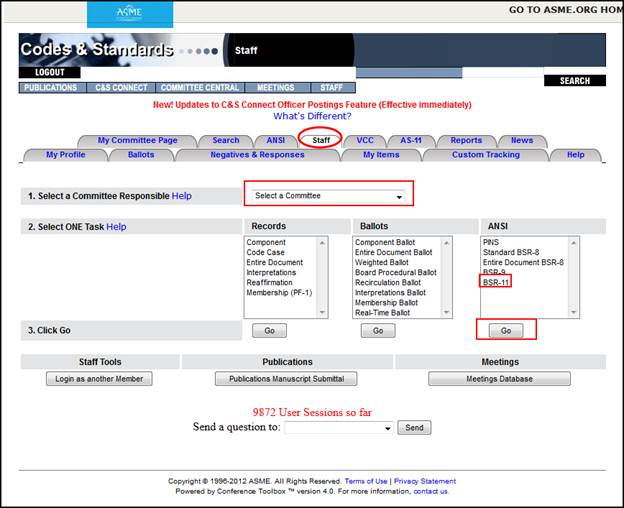
Task: Select Recirculation Ballot option
Action: point(388,282)
